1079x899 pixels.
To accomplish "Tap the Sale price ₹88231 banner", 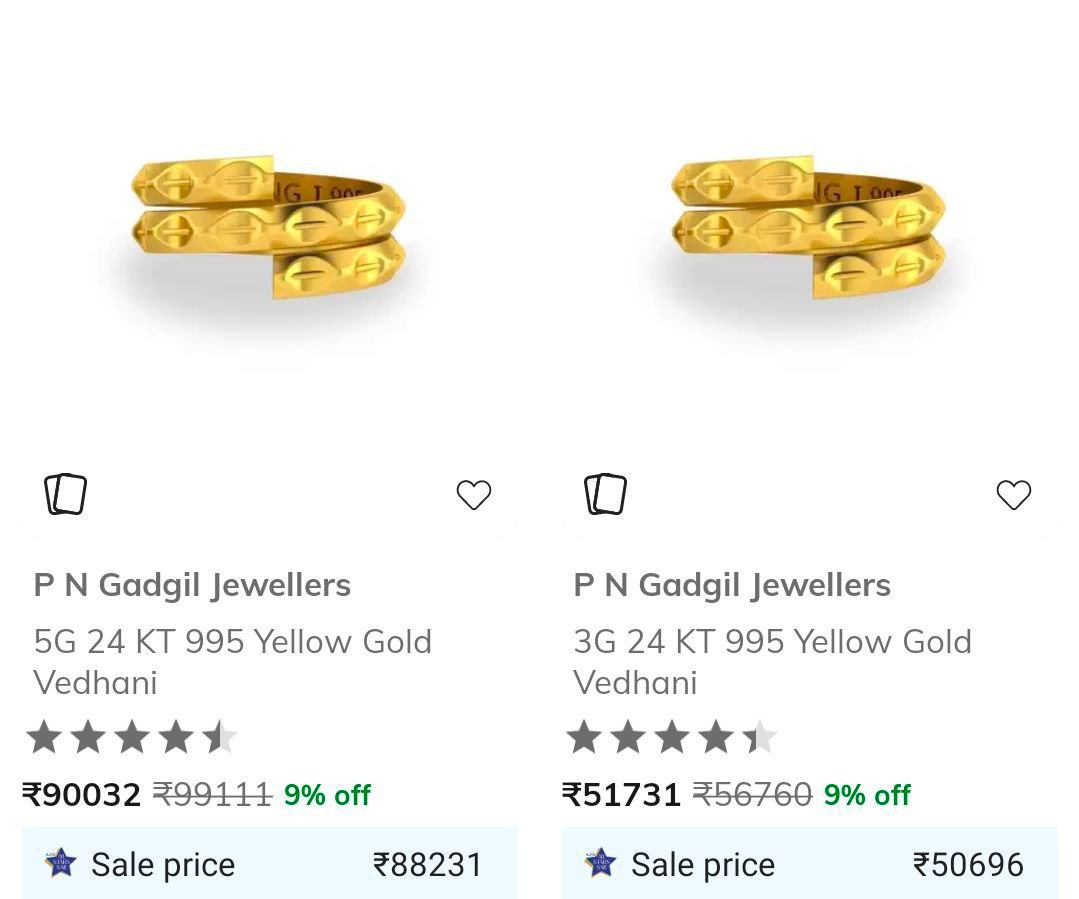I will pyautogui.click(x=270, y=863).
